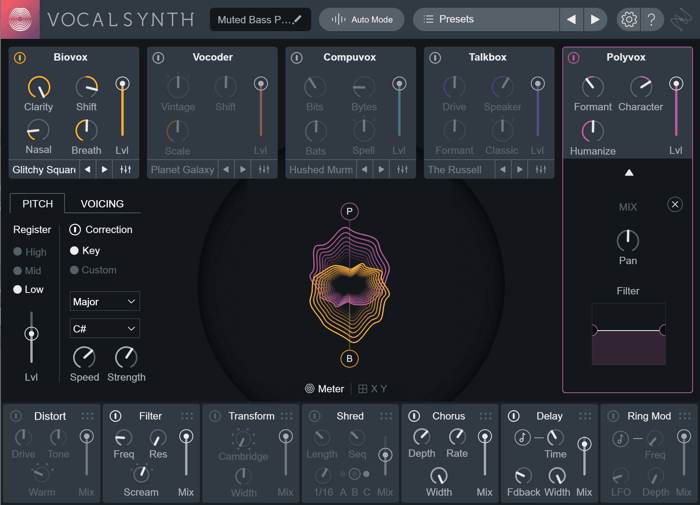Enable the Talkbox module power button
700x505 pixels.
(435, 58)
